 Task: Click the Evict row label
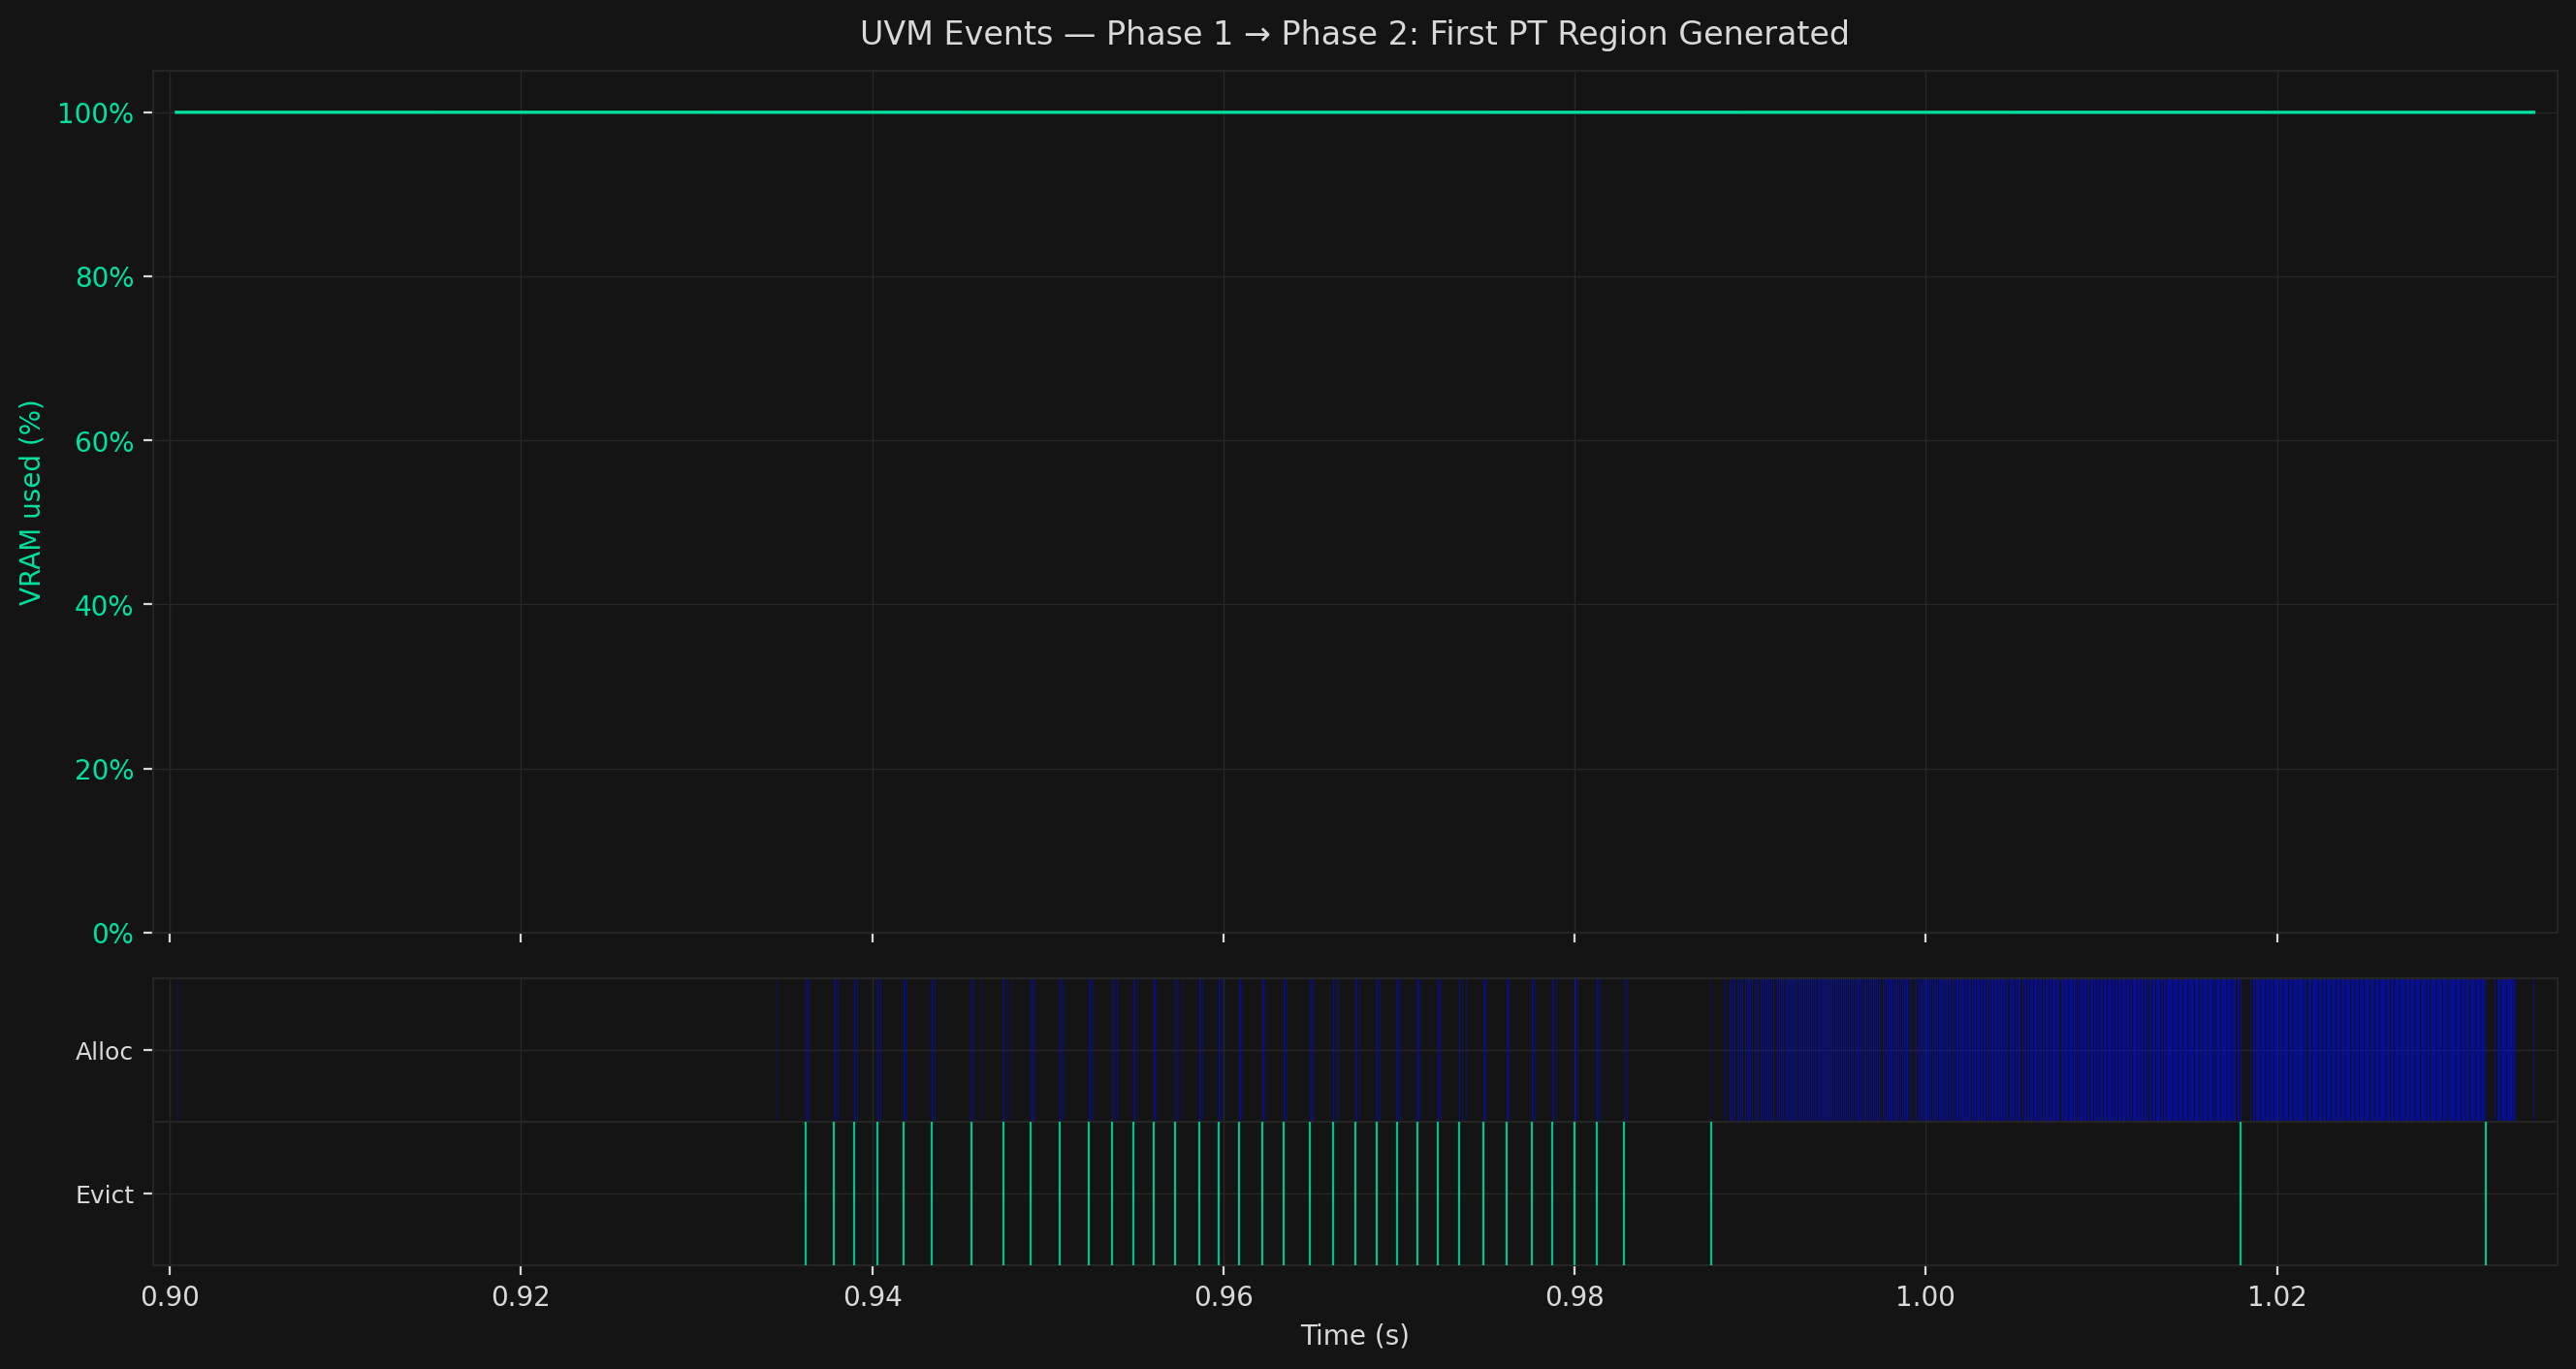click(106, 1193)
